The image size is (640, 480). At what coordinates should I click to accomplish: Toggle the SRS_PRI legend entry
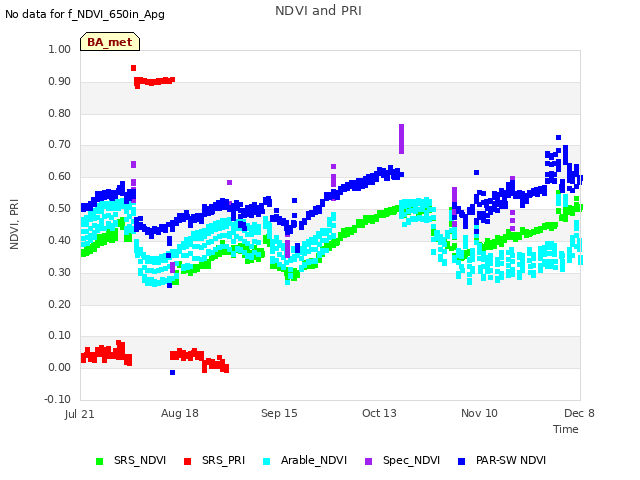pyautogui.click(x=214, y=460)
